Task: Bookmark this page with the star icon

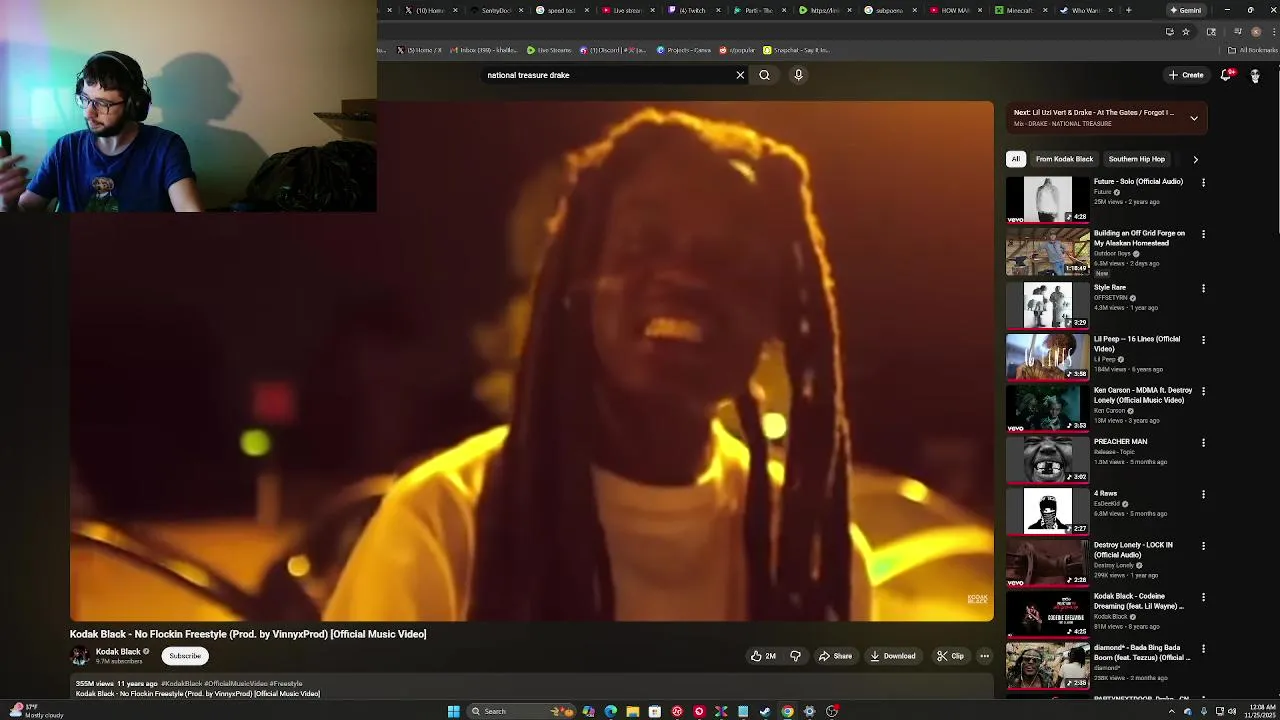Action: tap(1186, 32)
